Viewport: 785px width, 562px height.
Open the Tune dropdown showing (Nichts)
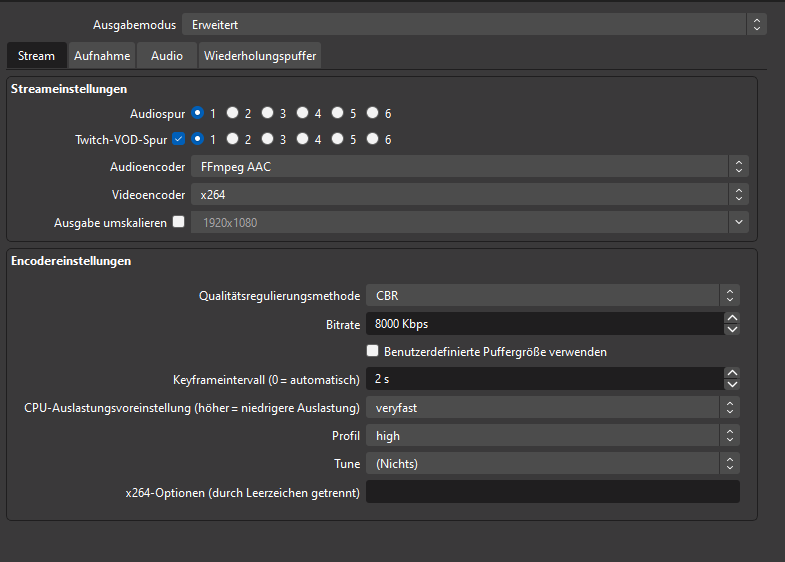click(x=553, y=463)
